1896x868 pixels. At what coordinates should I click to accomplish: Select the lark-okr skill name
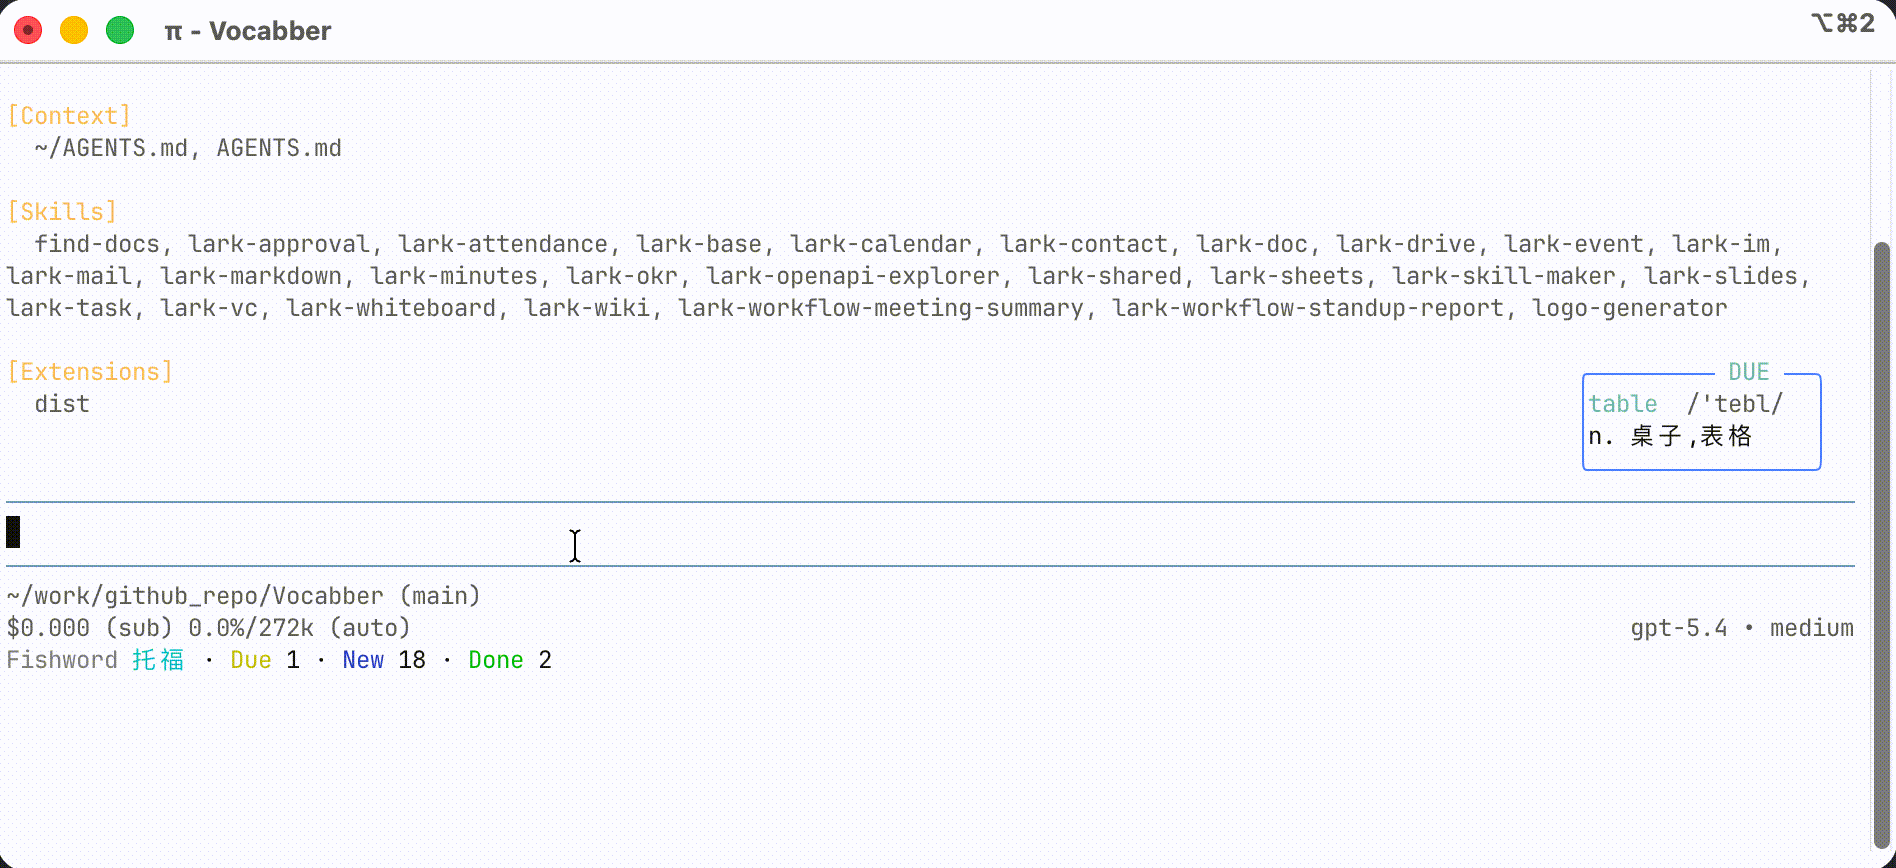(622, 276)
